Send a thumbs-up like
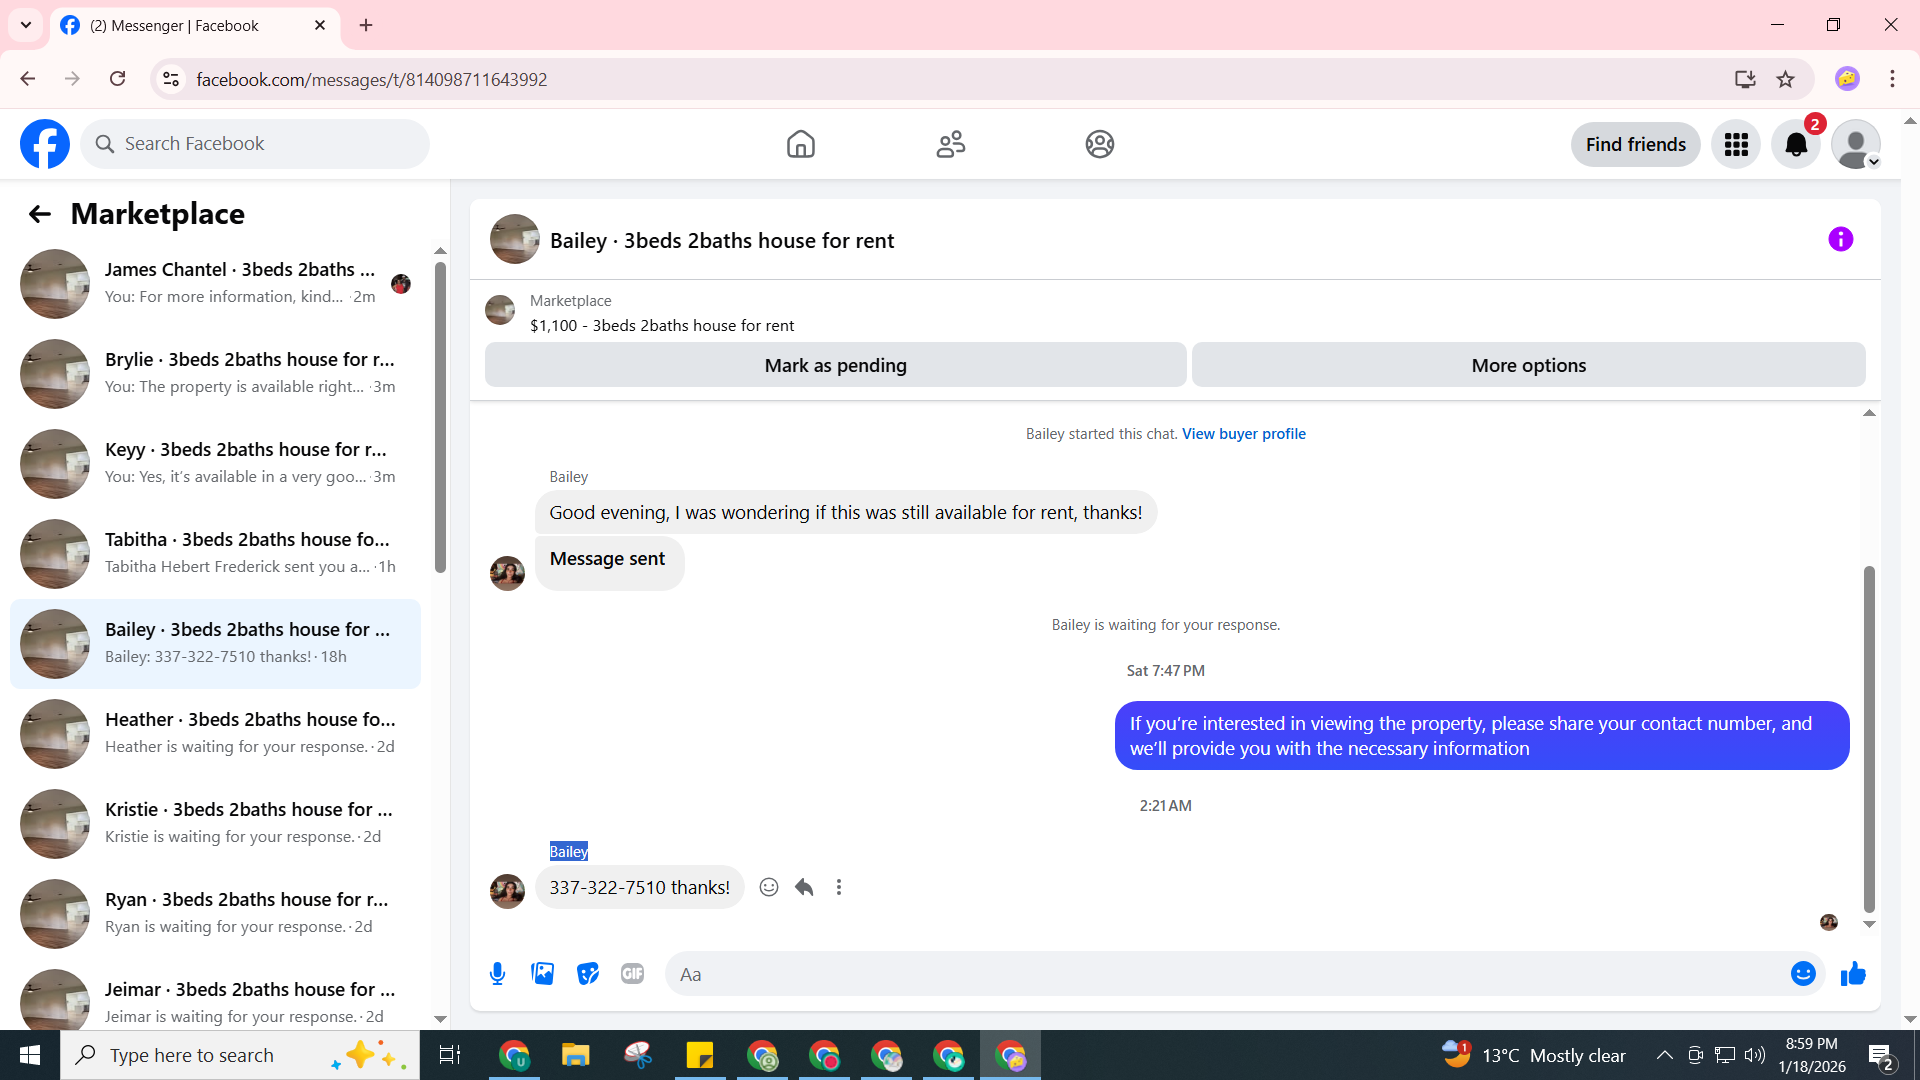 tap(1853, 974)
